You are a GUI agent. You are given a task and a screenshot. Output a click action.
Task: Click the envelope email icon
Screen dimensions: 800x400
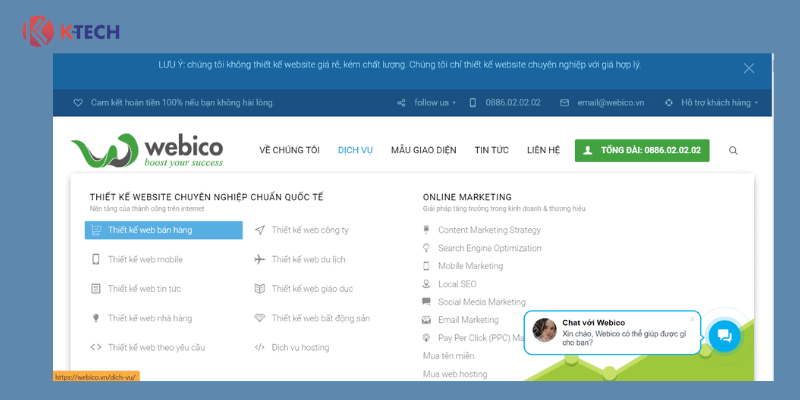coord(564,103)
